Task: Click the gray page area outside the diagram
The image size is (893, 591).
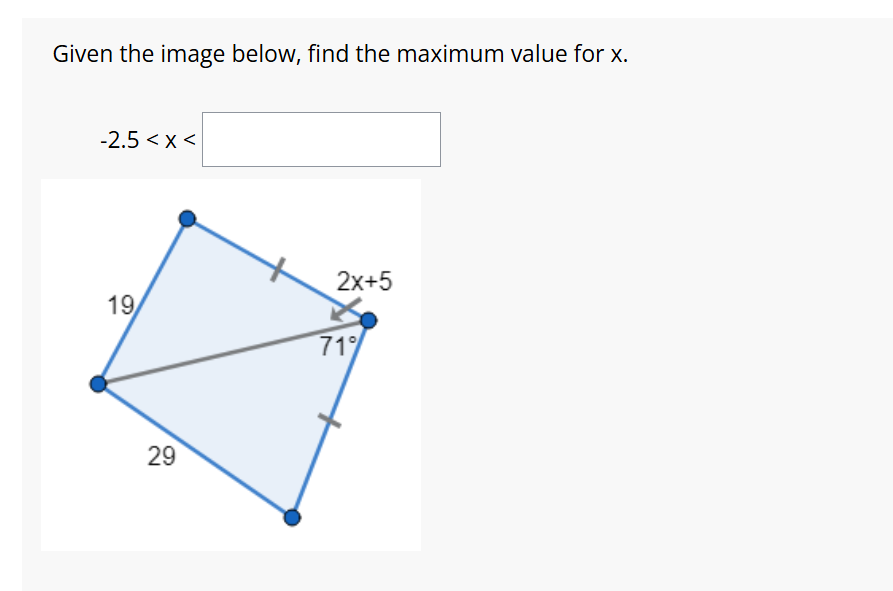Action: coord(650,400)
